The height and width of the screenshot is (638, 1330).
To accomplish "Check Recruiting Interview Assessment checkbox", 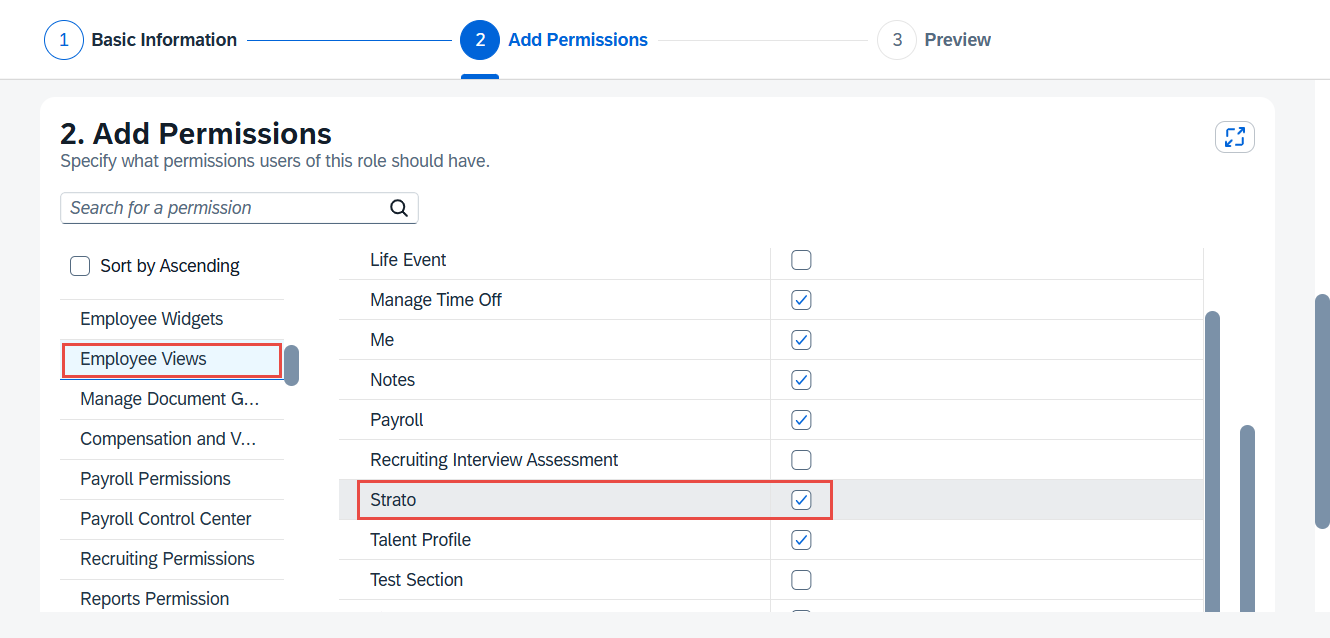I will pos(801,460).
